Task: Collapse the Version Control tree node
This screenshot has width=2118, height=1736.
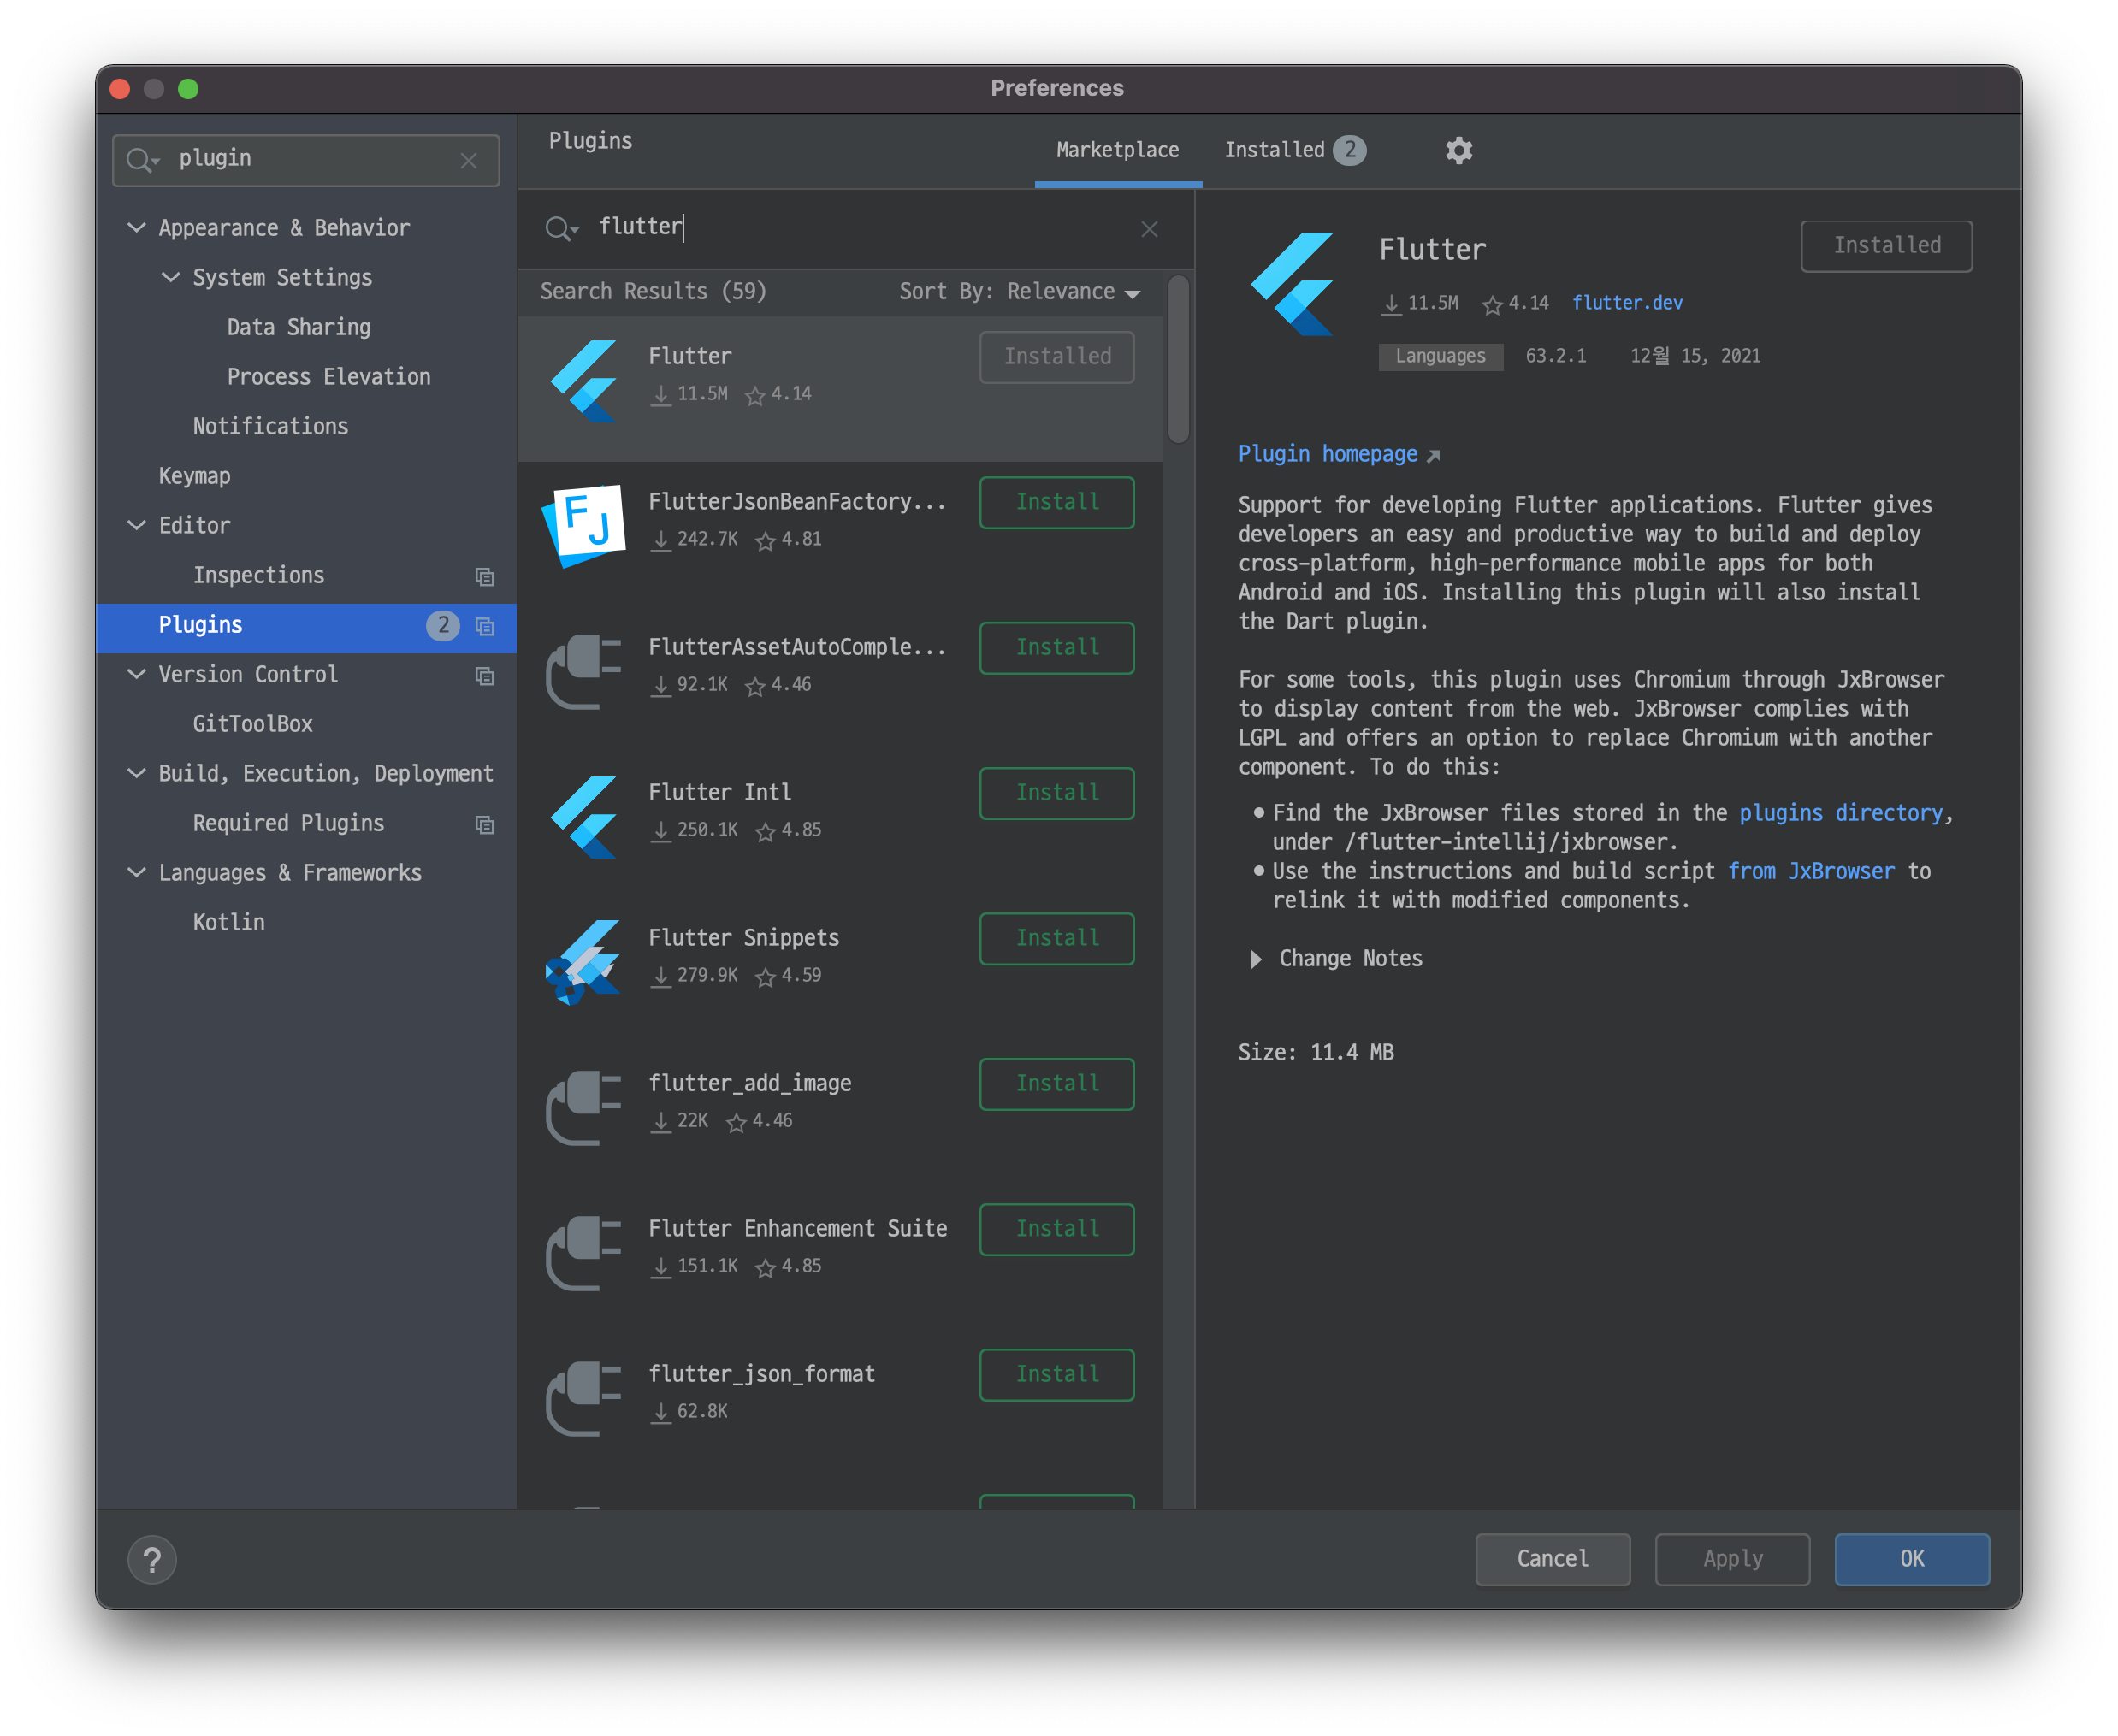Action: click(137, 674)
